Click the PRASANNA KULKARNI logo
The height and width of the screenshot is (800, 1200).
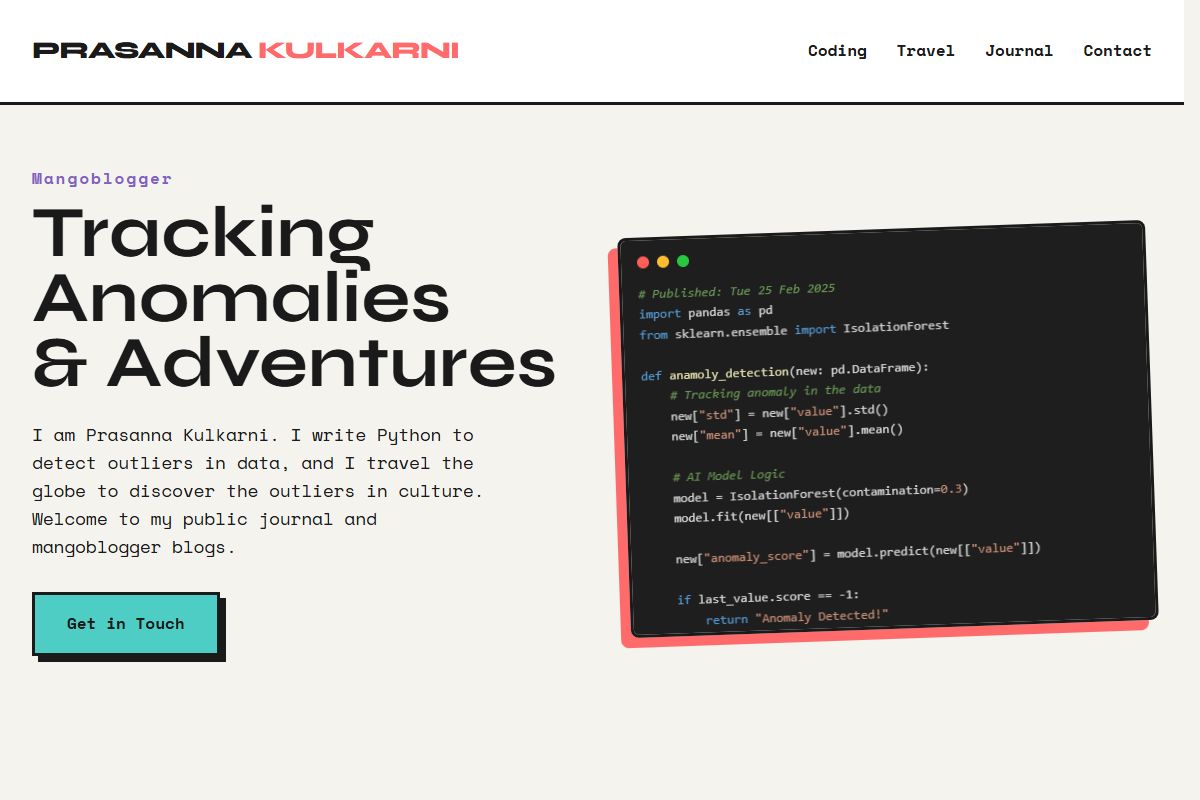[x=247, y=49]
